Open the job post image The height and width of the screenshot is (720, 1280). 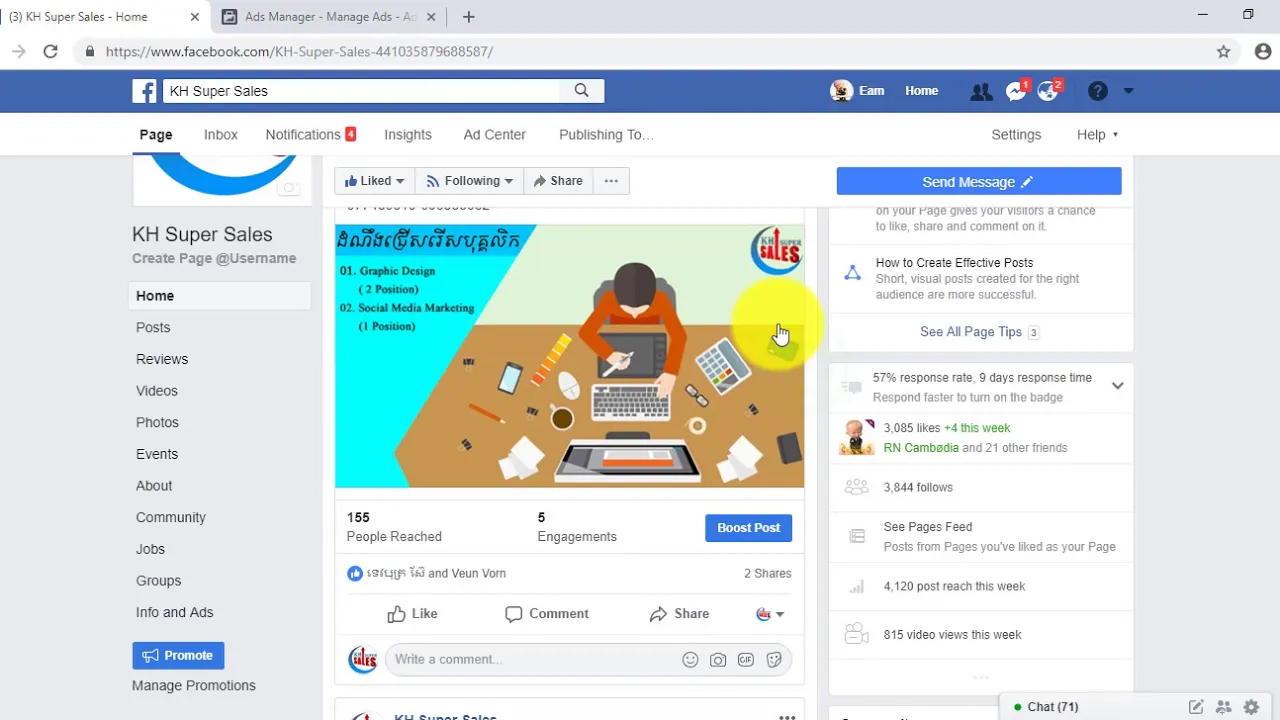(569, 356)
